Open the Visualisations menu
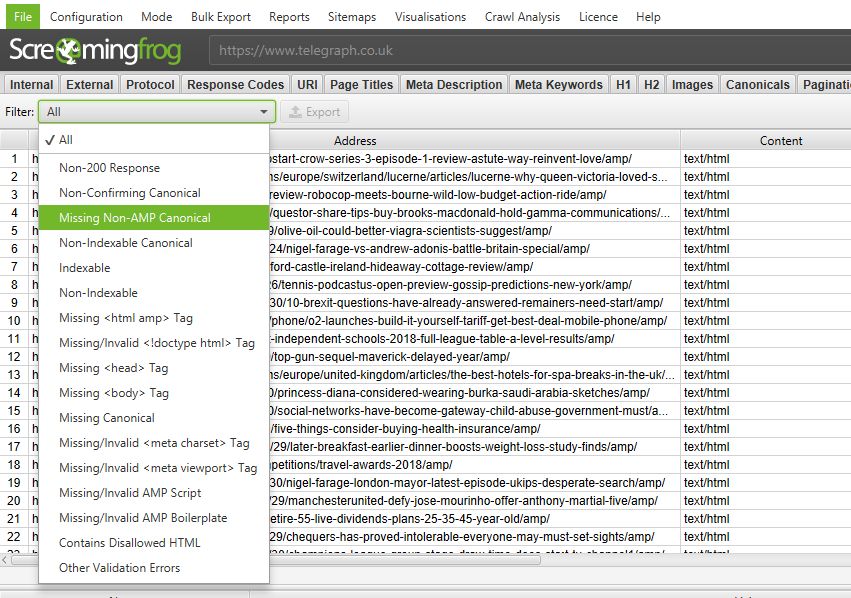Viewport: 851px width, 598px height. click(x=430, y=16)
